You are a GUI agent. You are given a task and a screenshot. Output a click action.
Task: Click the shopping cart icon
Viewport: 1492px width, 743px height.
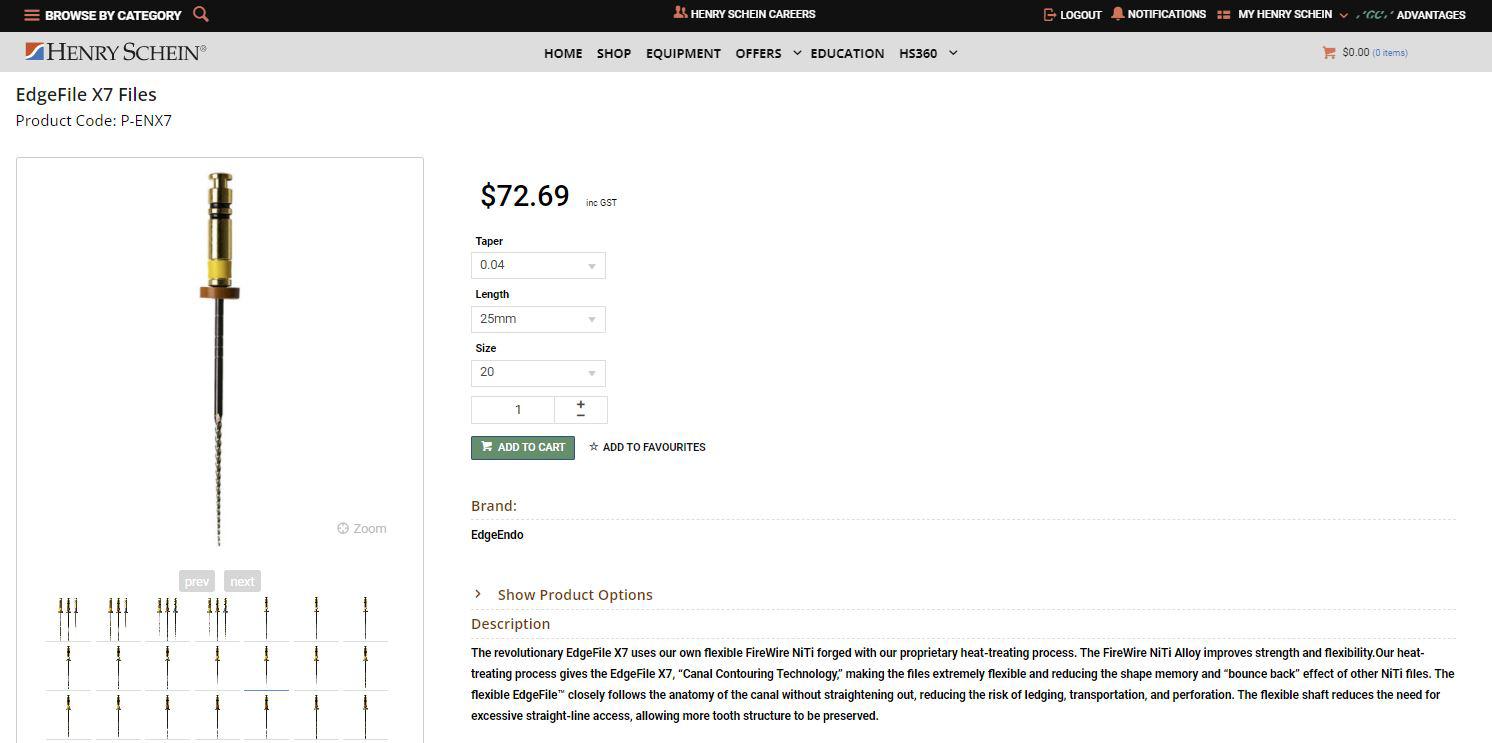click(1329, 52)
